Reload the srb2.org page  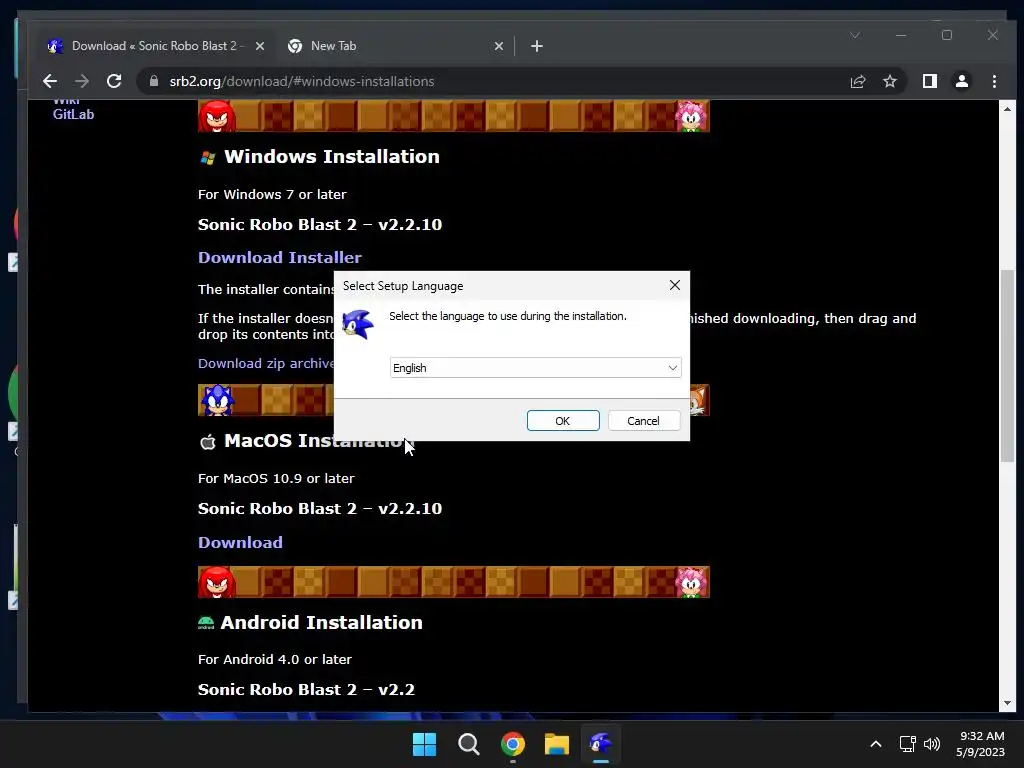tap(114, 81)
